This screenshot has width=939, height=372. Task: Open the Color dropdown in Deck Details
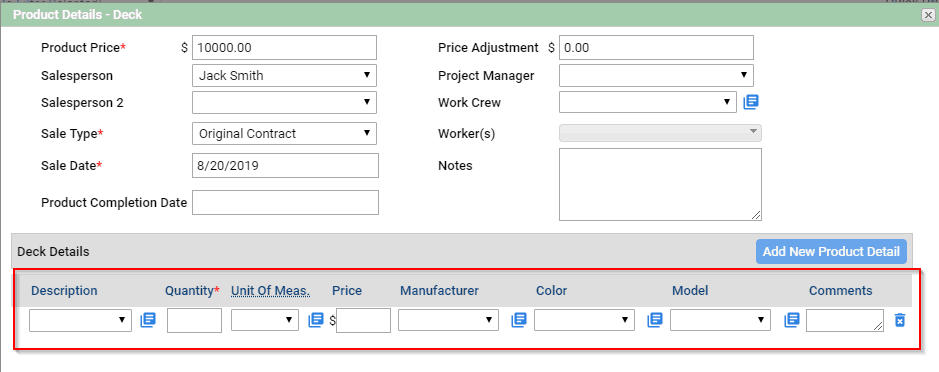pyautogui.click(x=584, y=320)
